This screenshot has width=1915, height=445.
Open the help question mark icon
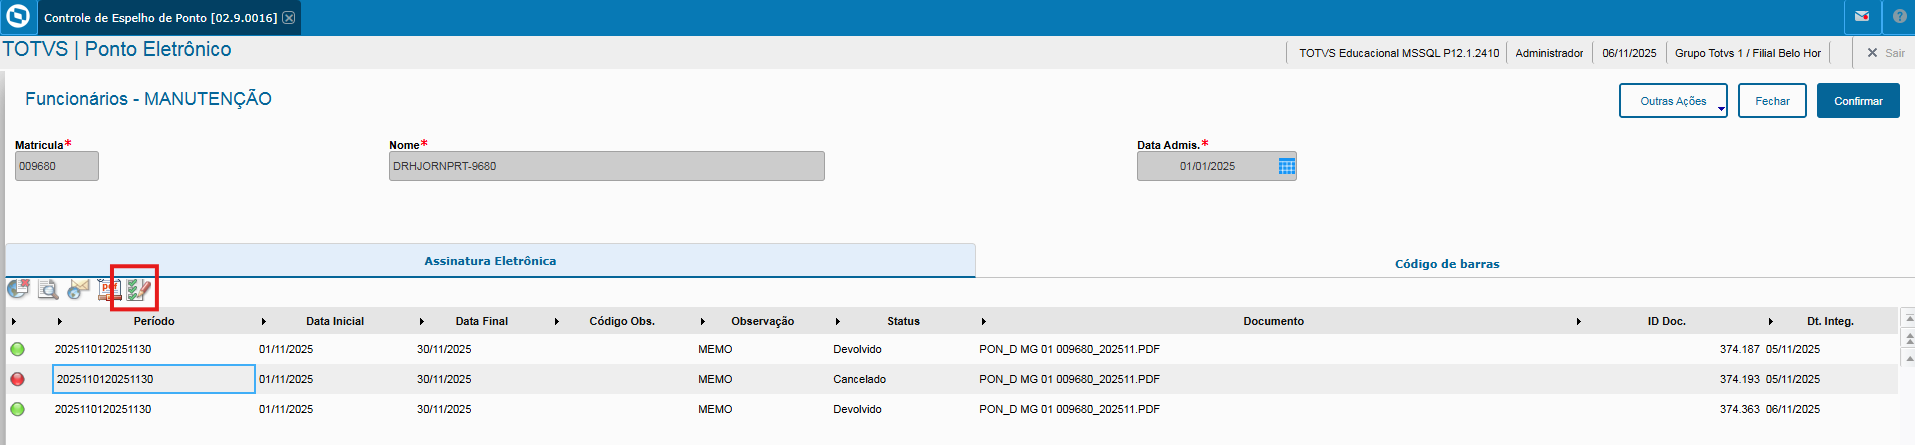tap(1900, 17)
